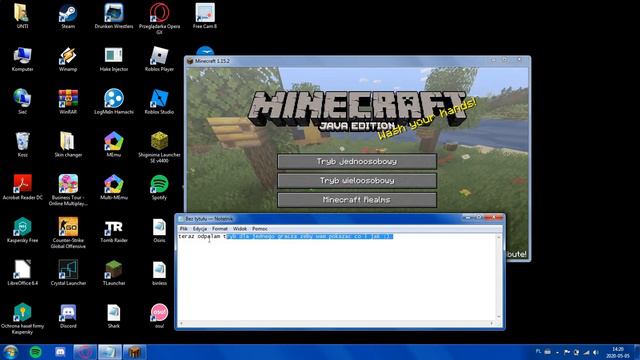The height and width of the screenshot is (360, 640).
Task: Switch to Discord on the taskbar
Action: (60, 352)
